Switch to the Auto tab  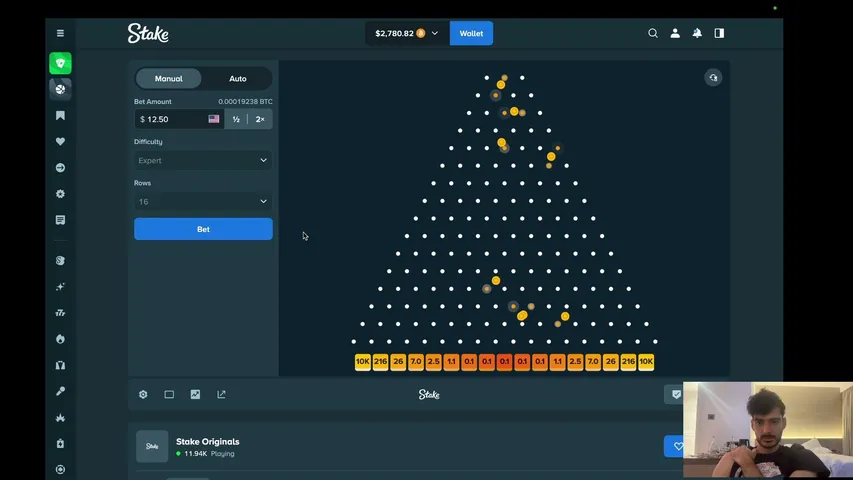(x=238, y=78)
